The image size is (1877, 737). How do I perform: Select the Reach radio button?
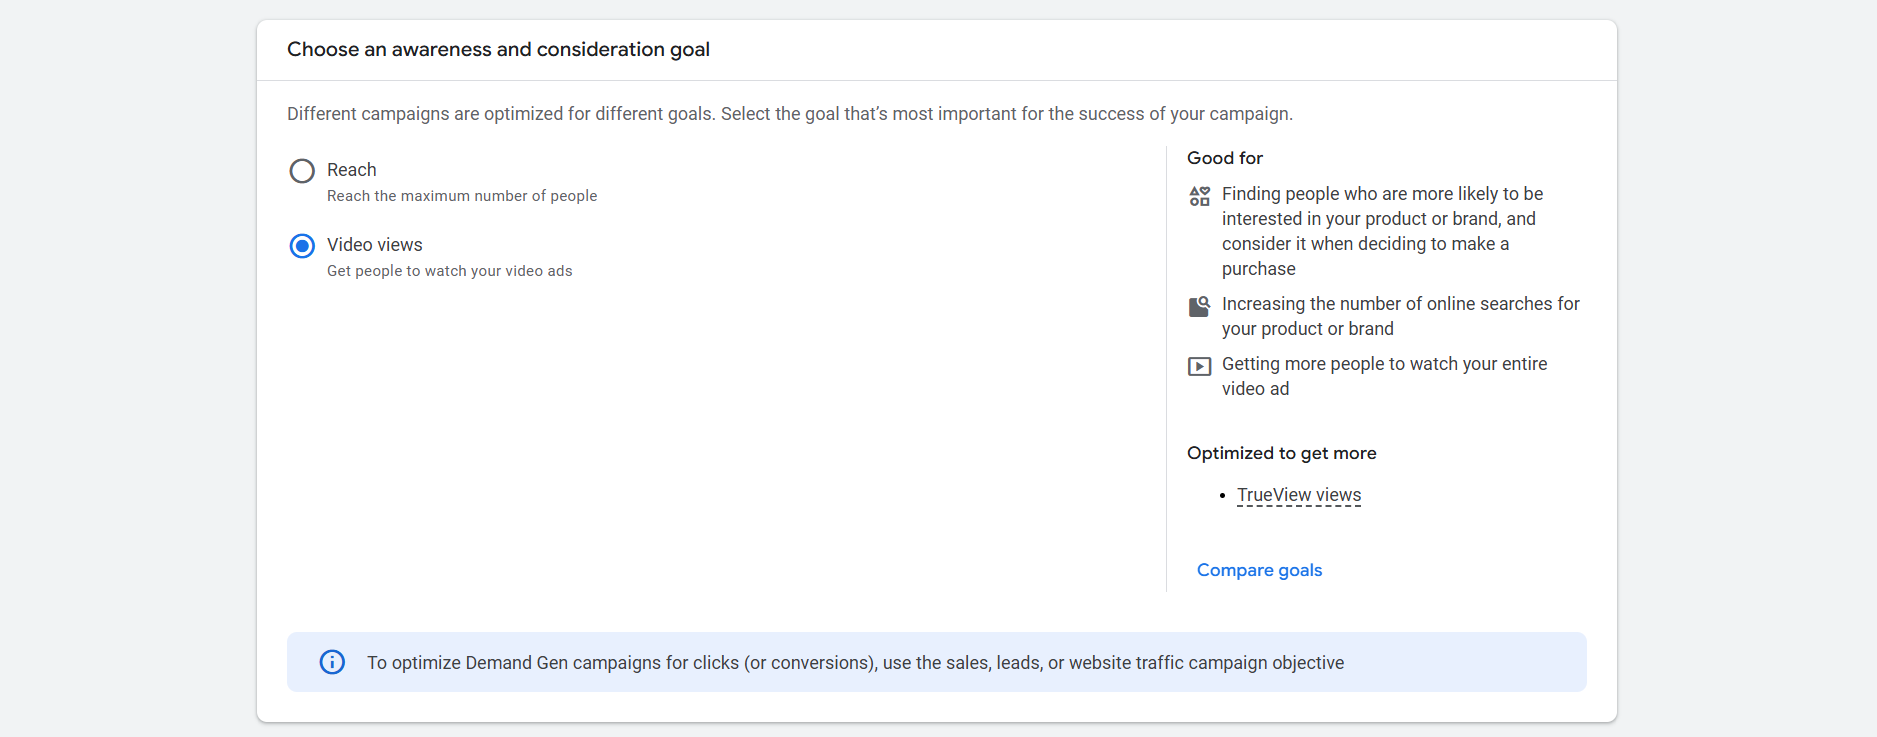click(302, 171)
